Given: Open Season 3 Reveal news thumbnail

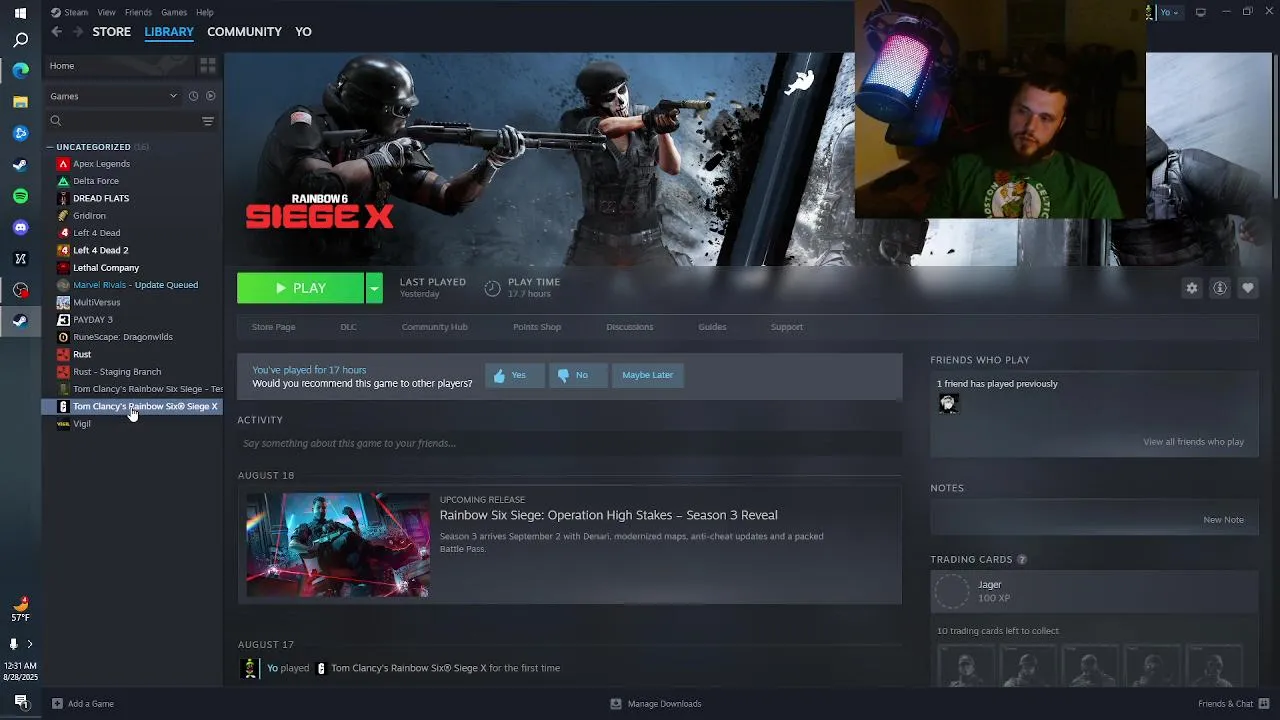Looking at the screenshot, I should (338, 544).
